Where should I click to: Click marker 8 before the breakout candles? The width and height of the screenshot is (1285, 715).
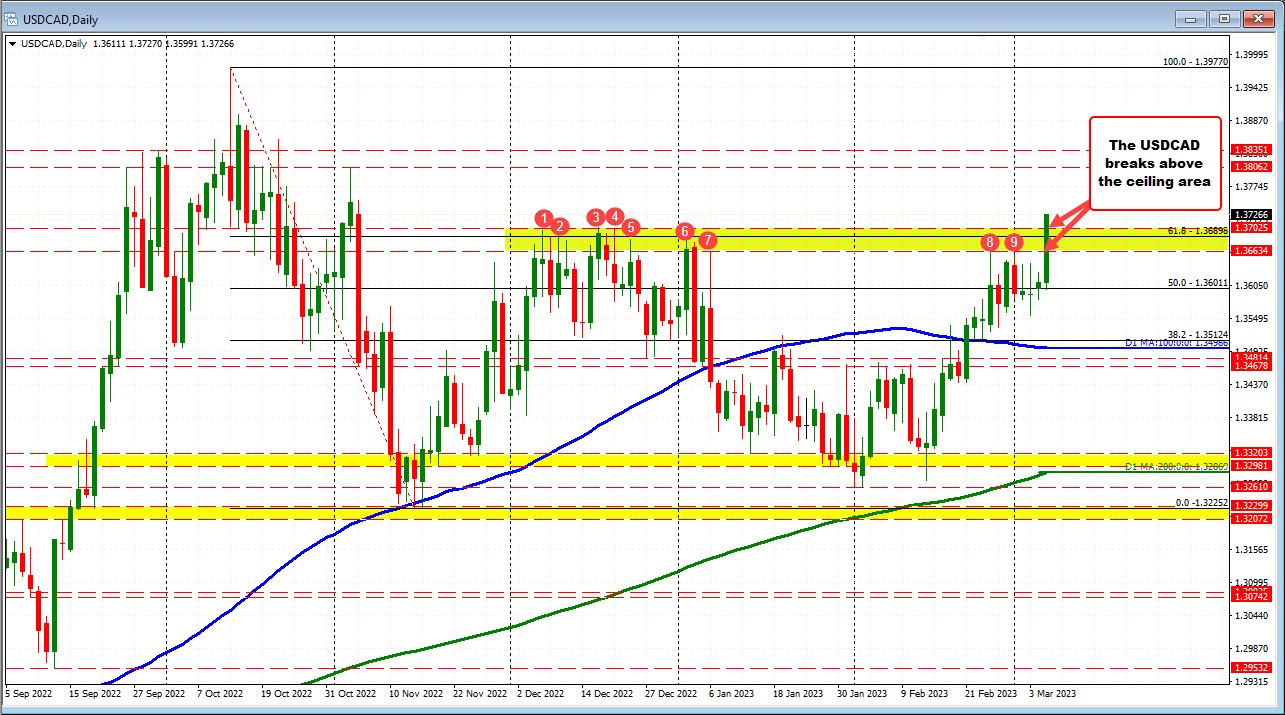point(988,242)
